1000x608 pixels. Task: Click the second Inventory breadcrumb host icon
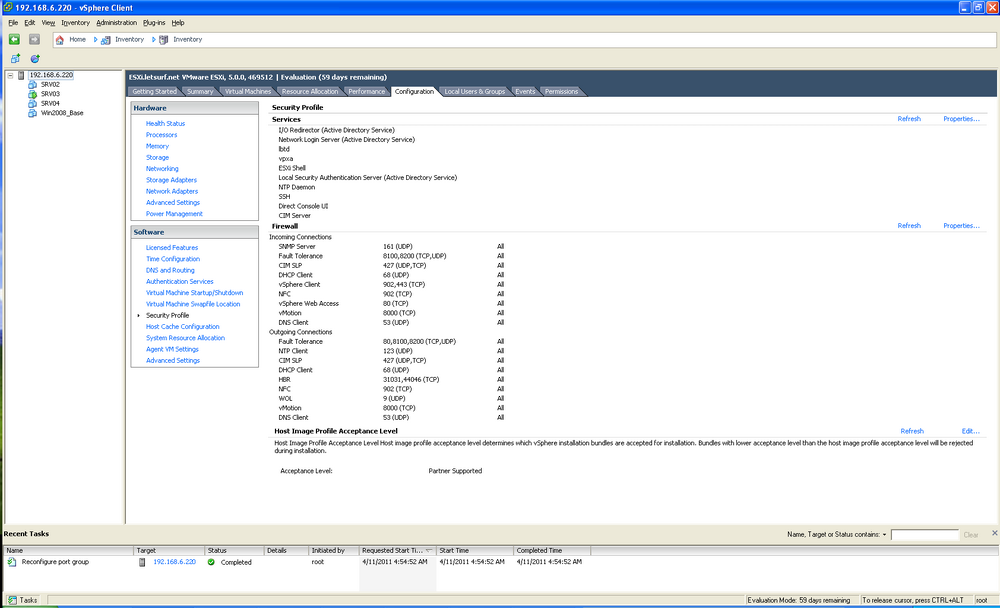[x=164, y=40]
